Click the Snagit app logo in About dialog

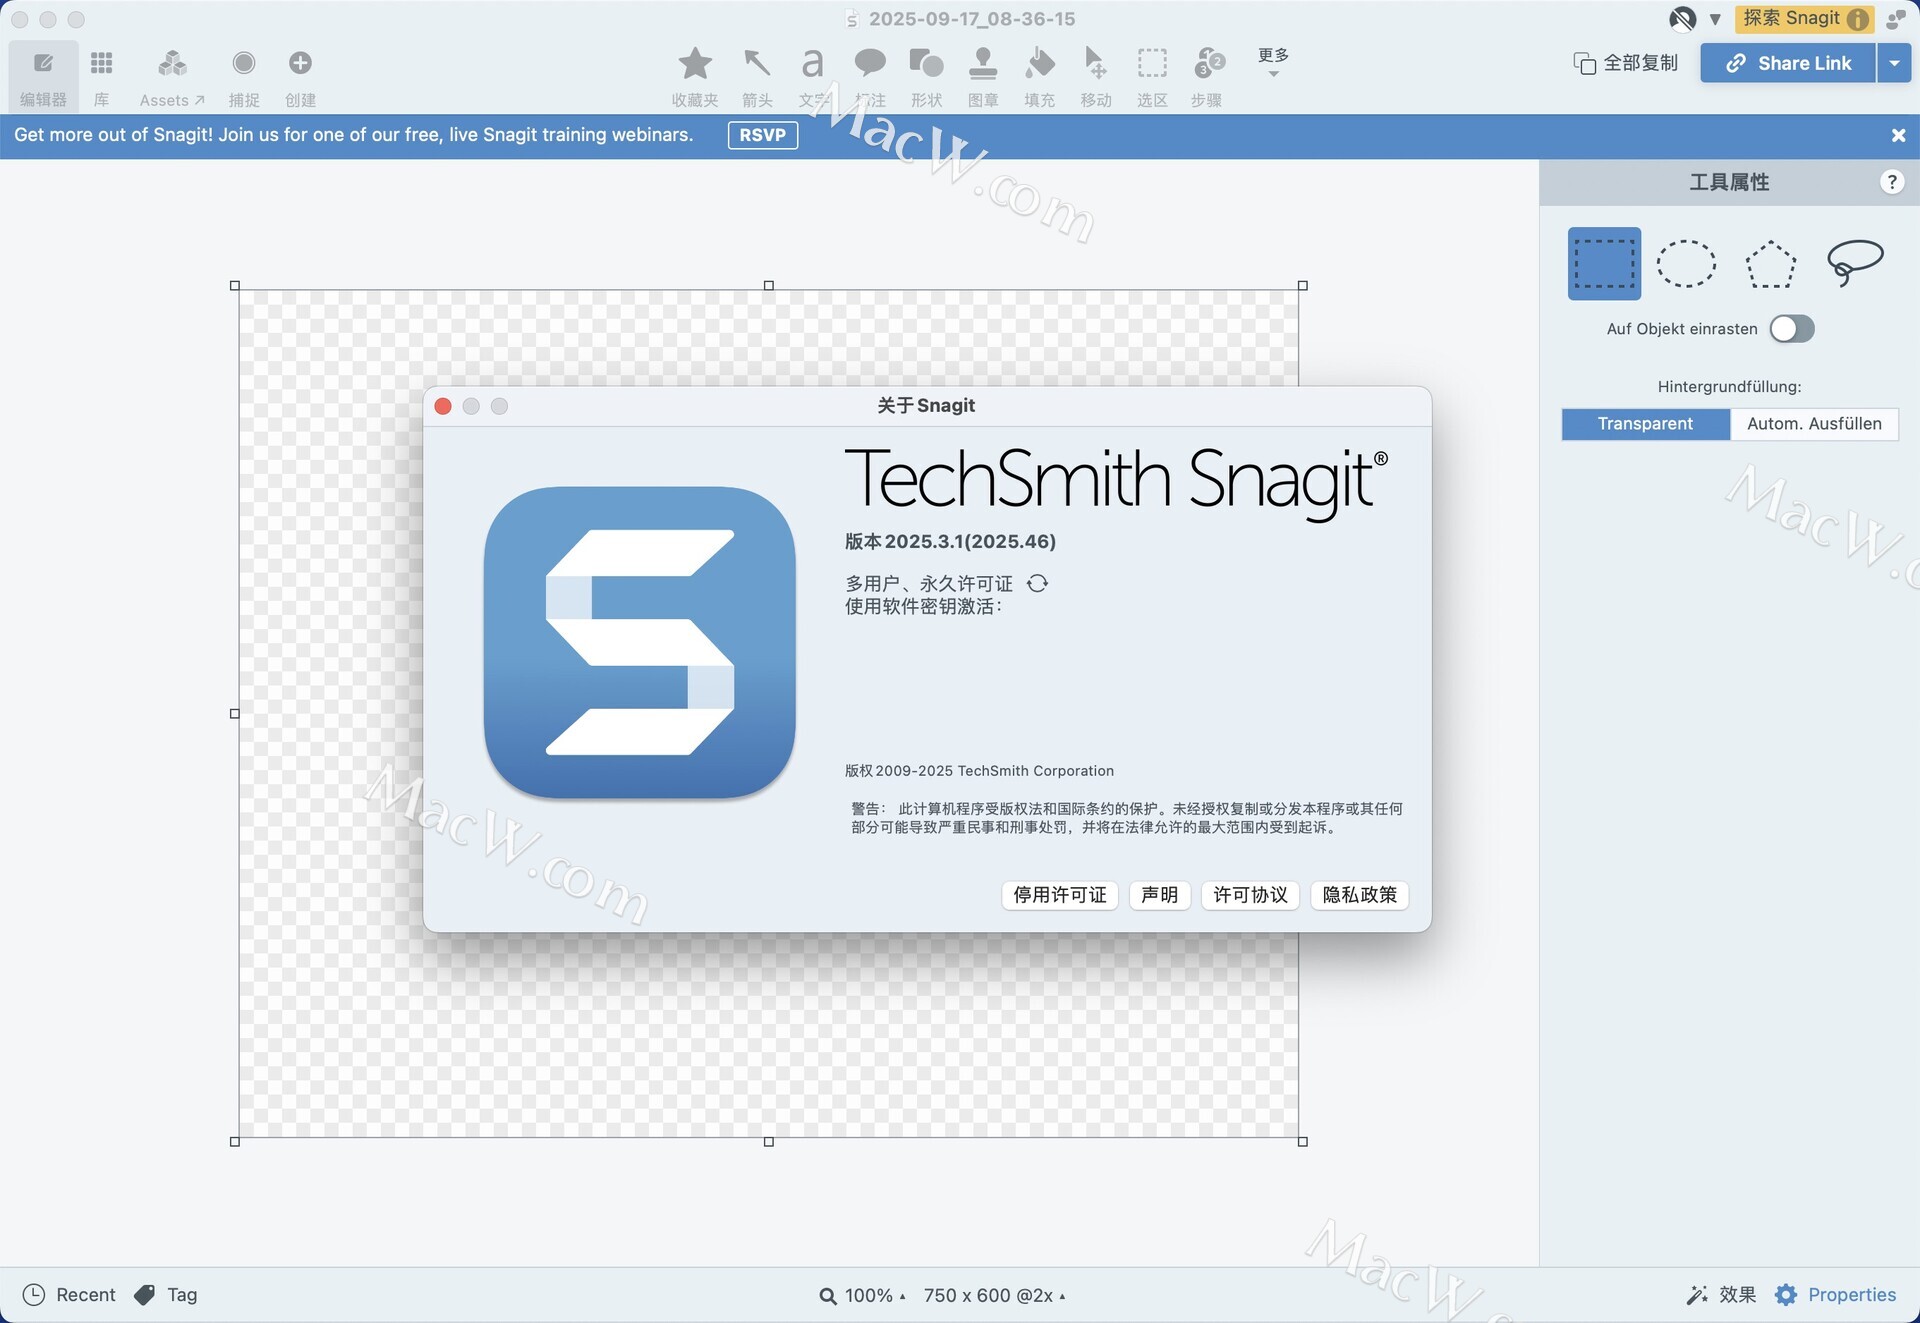tap(640, 642)
